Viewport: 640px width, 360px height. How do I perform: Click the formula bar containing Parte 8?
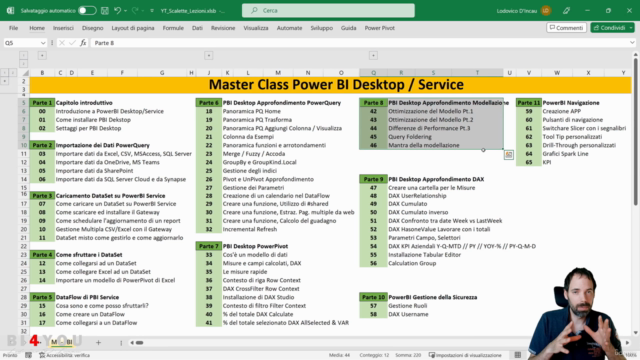[x=359, y=43]
